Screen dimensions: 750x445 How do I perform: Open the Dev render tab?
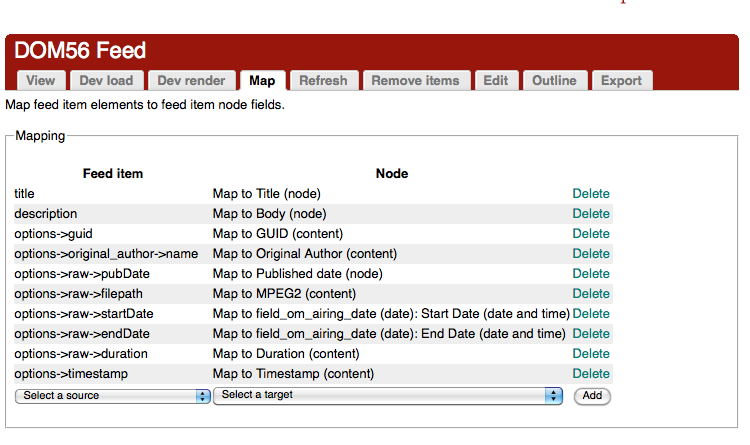pyautogui.click(x=193, y=81)
